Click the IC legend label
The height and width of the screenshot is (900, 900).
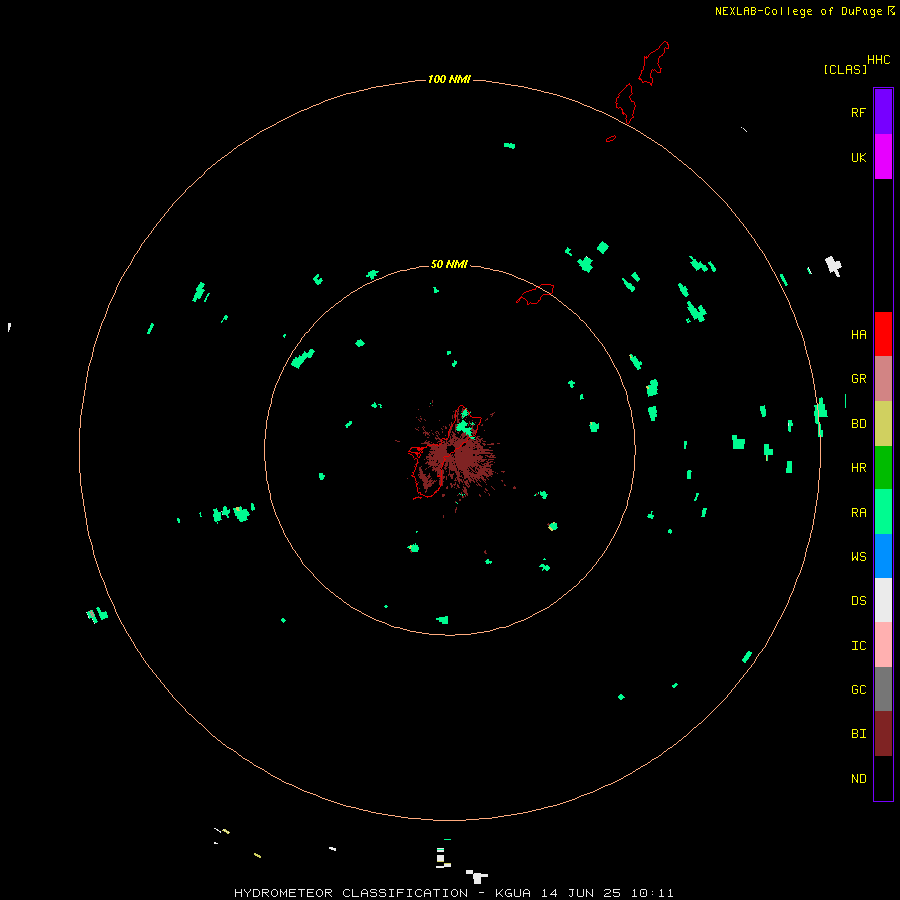click(858, 645)
